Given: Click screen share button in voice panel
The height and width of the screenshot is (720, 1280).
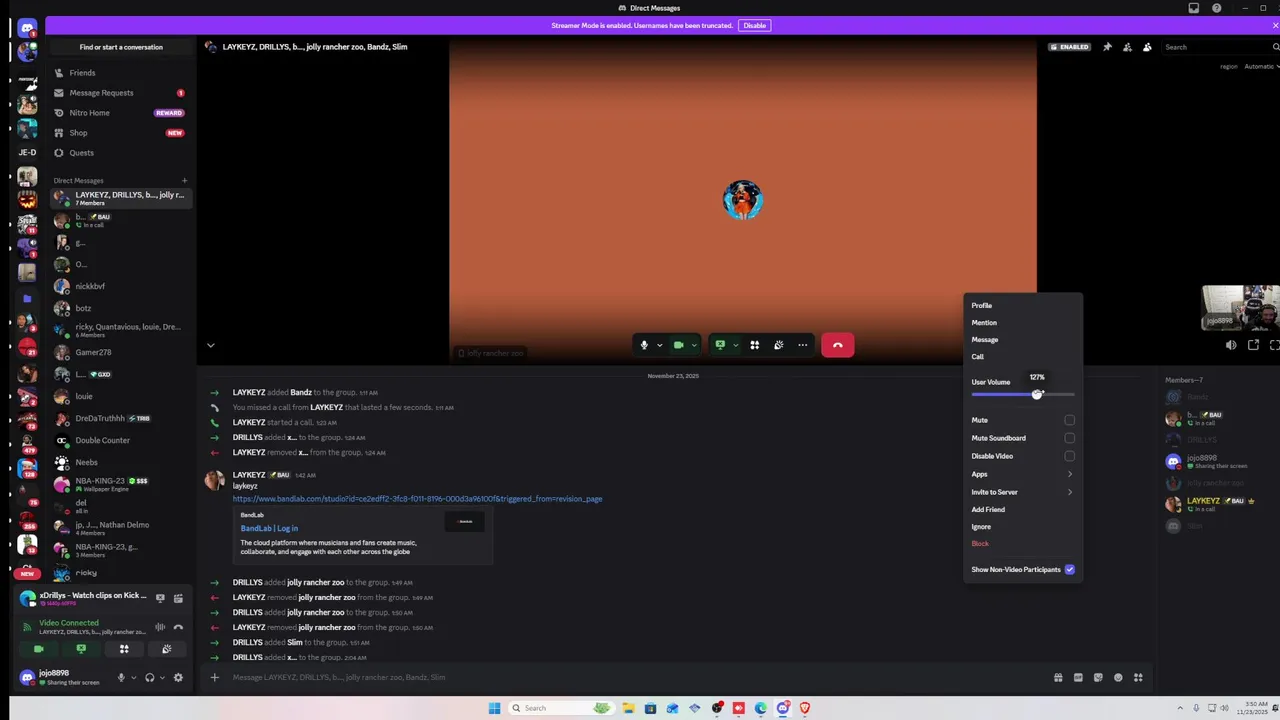Looking at the screenshot, I should [x=81, y=649].
